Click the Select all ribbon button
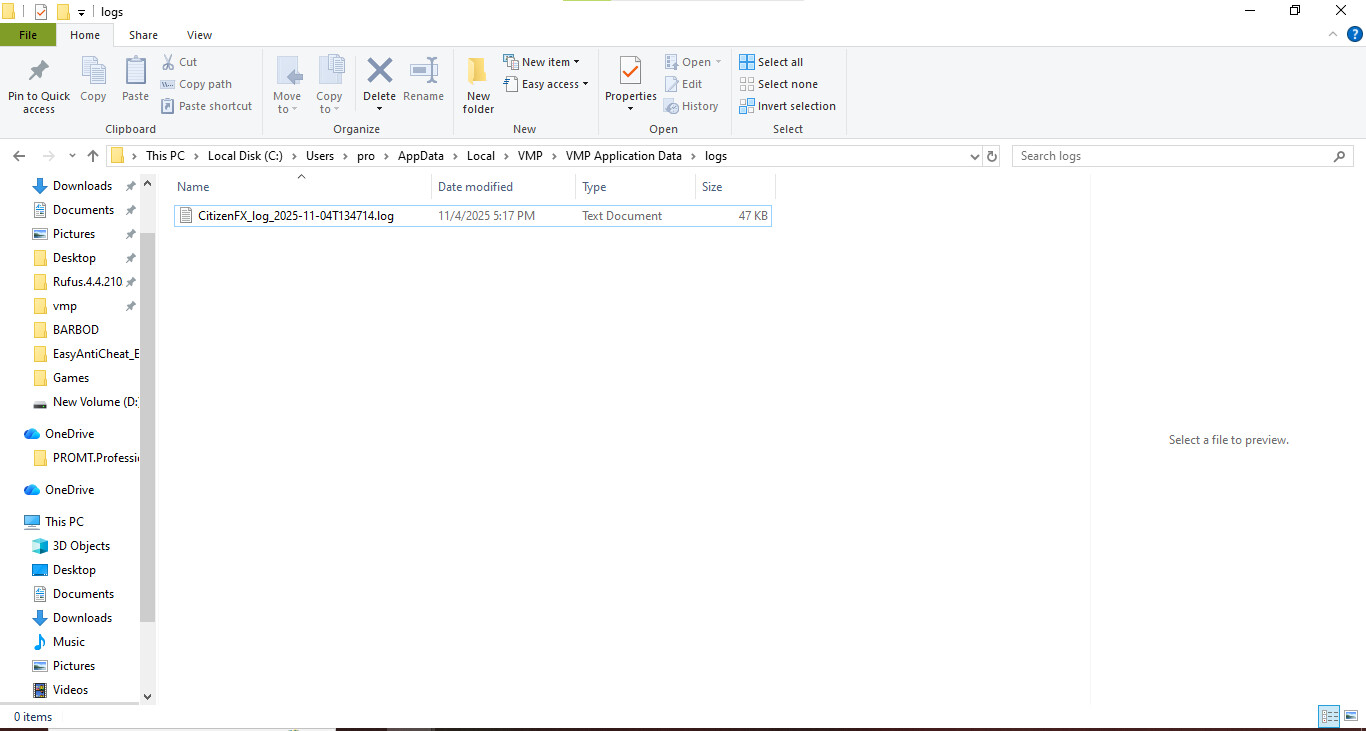Viewport: 1366px width, 731px height. (771, 62)
